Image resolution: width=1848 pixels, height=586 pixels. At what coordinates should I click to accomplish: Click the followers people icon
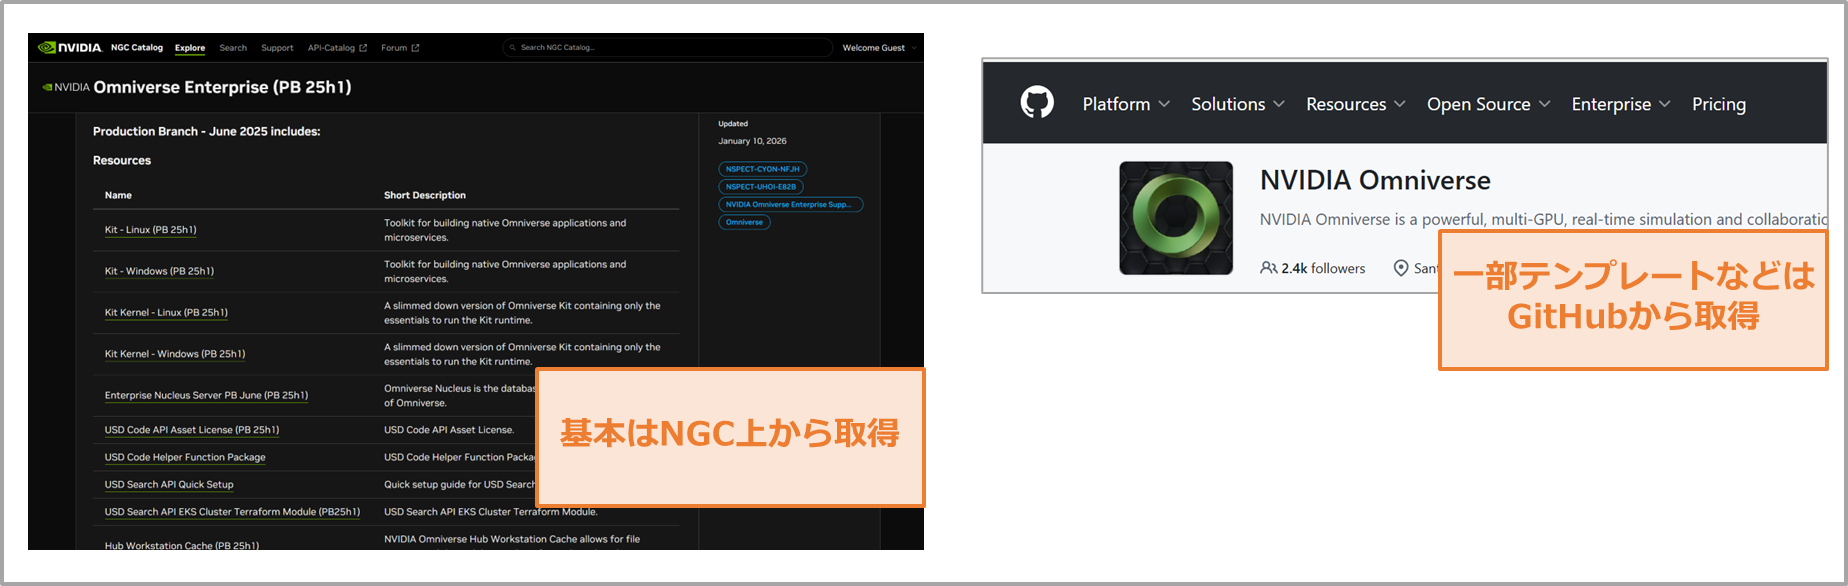[x=1268, y=268]
